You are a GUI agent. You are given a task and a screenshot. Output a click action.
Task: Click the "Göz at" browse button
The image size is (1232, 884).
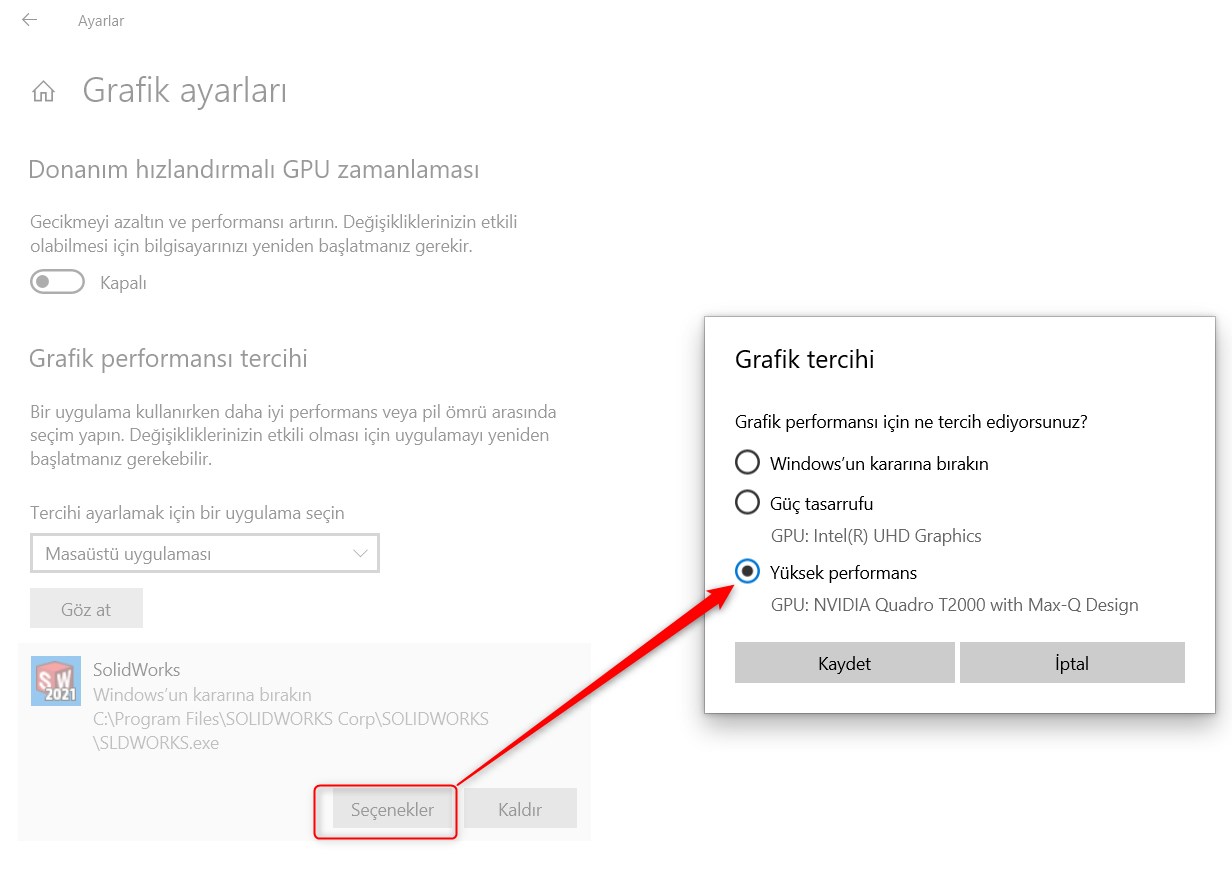87,609
